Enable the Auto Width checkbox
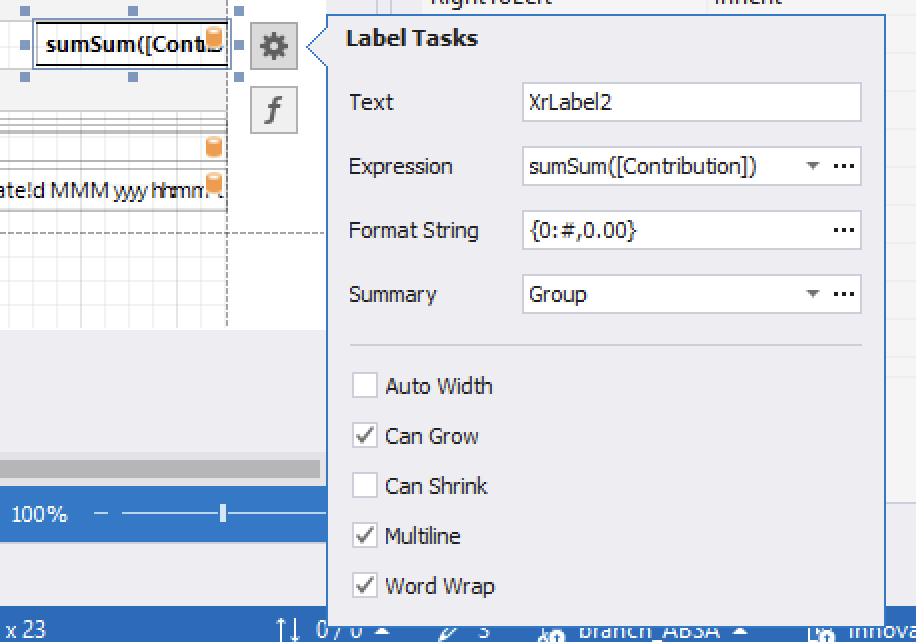The height and width of the screenshot is (642, 916). coord(365,386)
